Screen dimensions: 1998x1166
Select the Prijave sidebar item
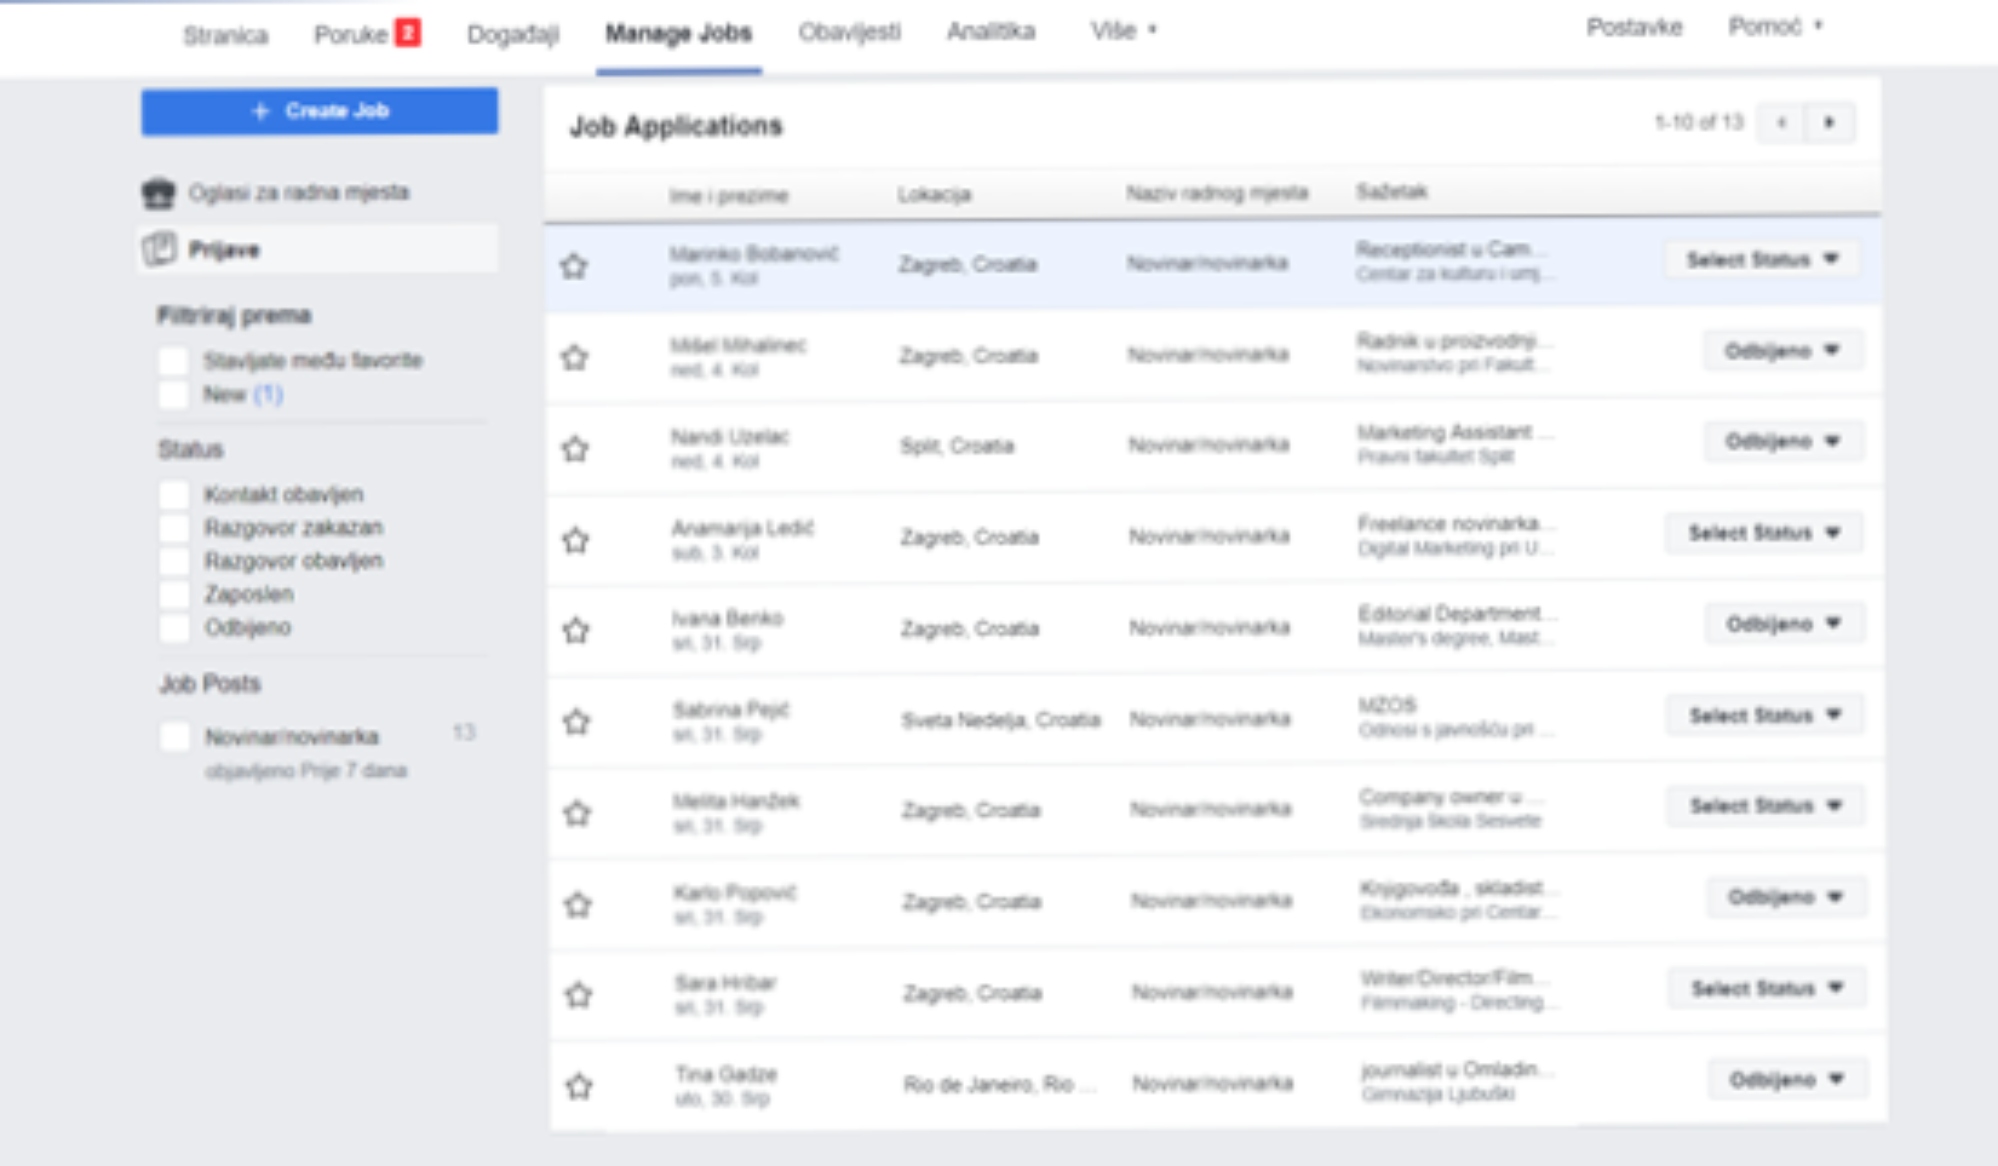(x=224, y=250)
